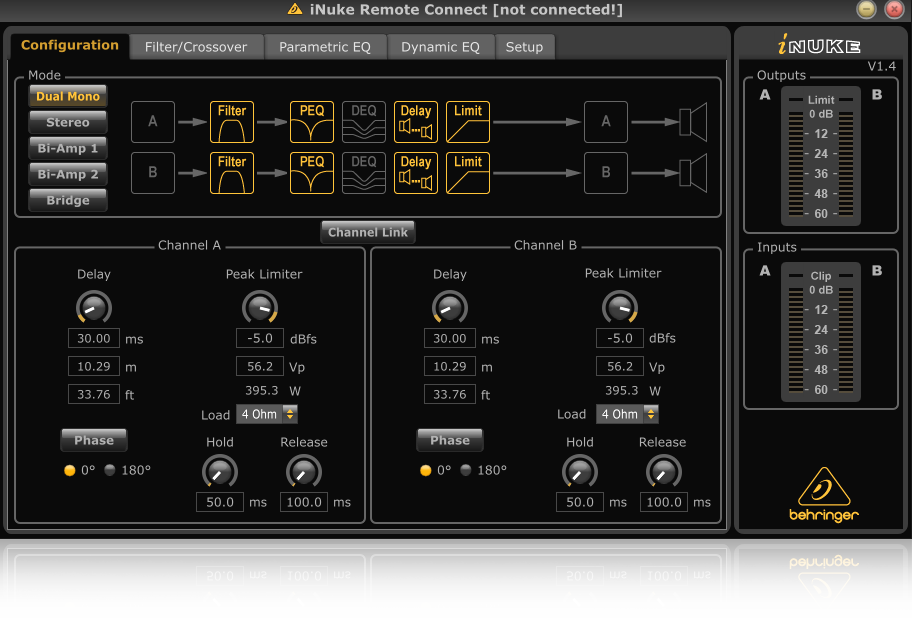912x618 pixels.
Task: Click the Channel B Release knob
Action: point(663,471)
